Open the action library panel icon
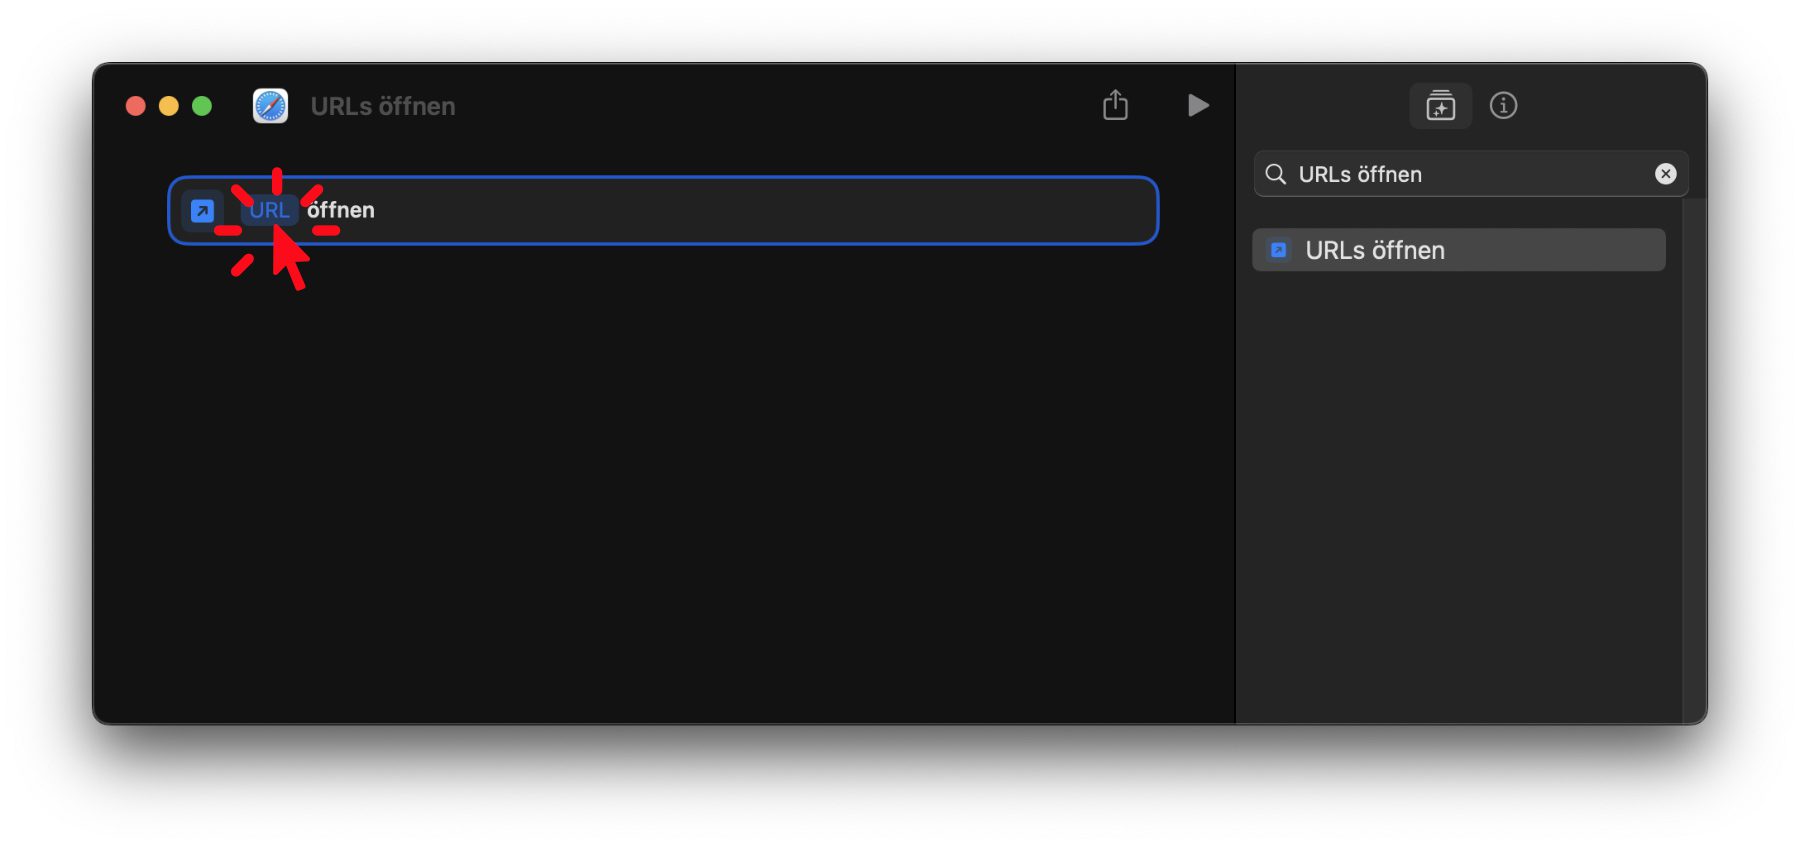Image resolution: width=1800 pixels, height=847 pixels. coord(1440,105)
